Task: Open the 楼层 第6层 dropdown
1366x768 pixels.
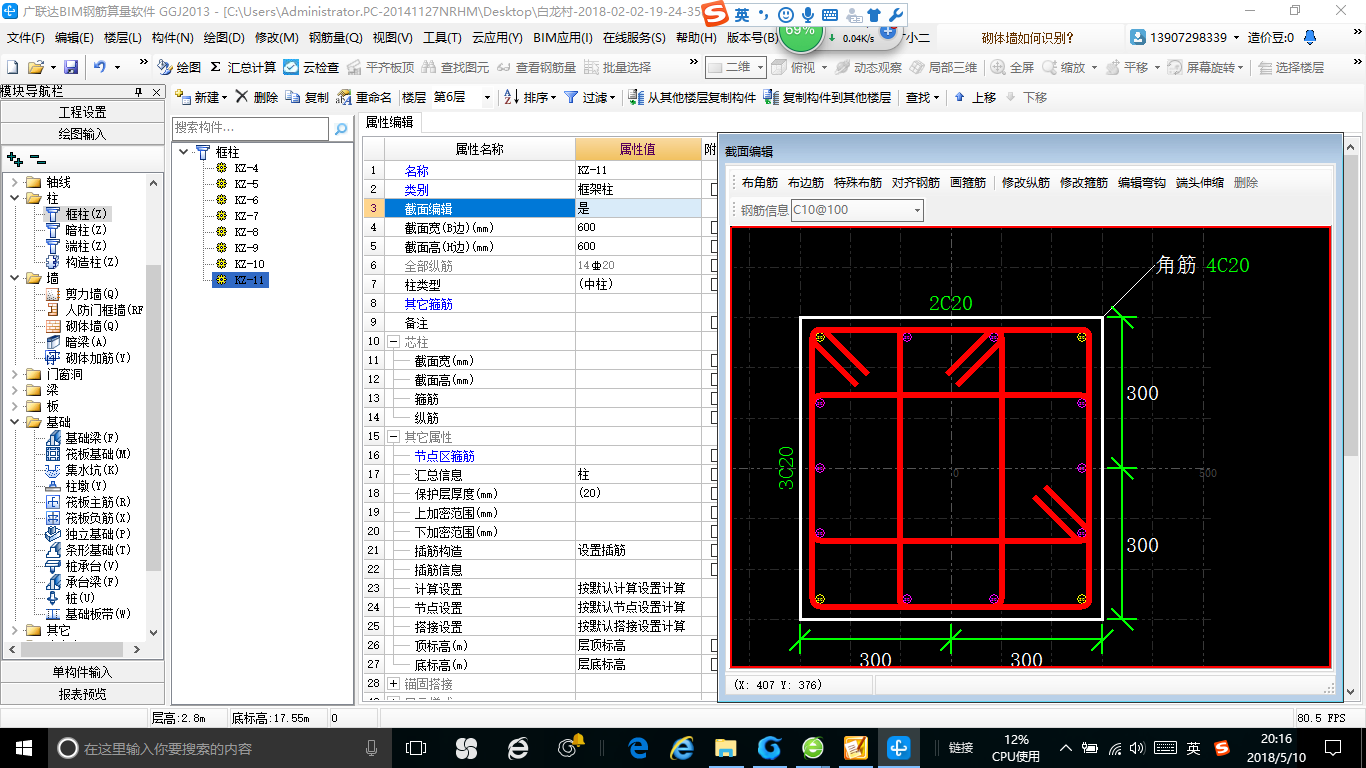Action: click(487, 97)
